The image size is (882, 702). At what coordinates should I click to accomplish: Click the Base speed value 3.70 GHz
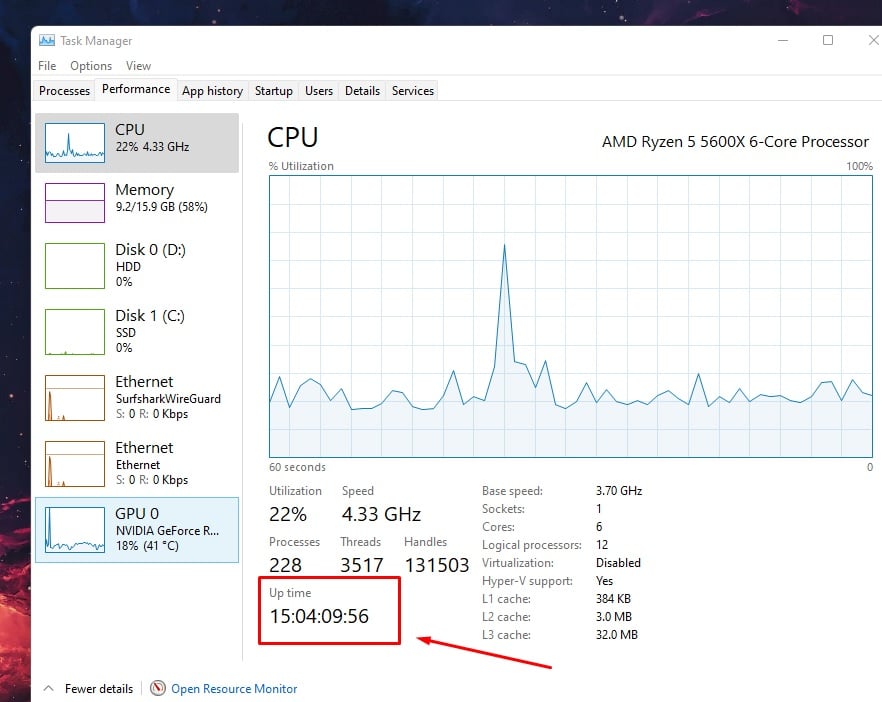(619, 490)
